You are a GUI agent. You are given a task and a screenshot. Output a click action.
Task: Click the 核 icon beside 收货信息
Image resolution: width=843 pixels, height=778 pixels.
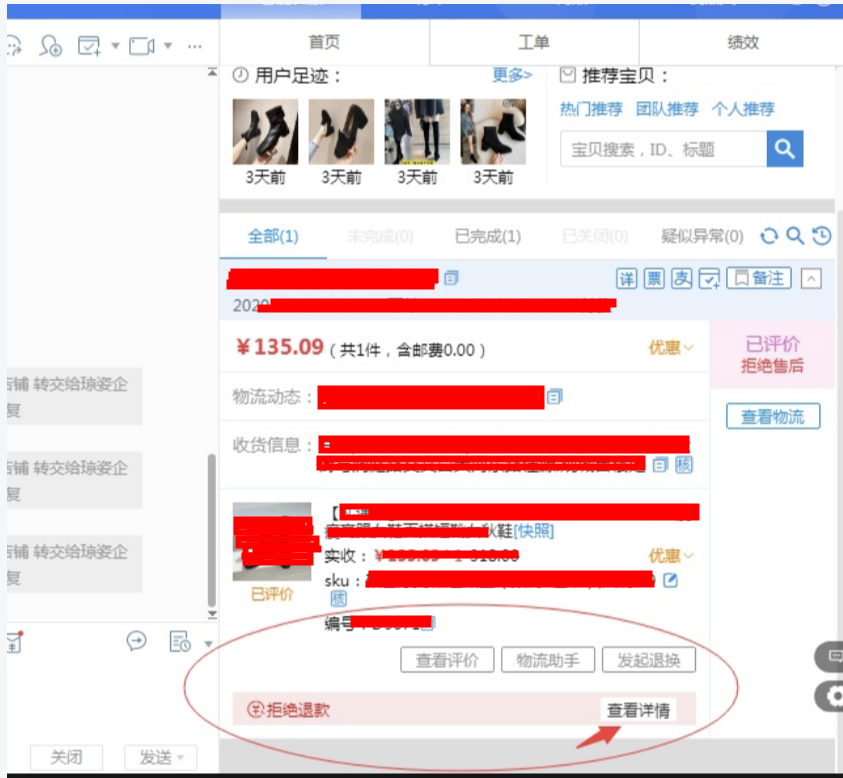[x=684, y=465]
